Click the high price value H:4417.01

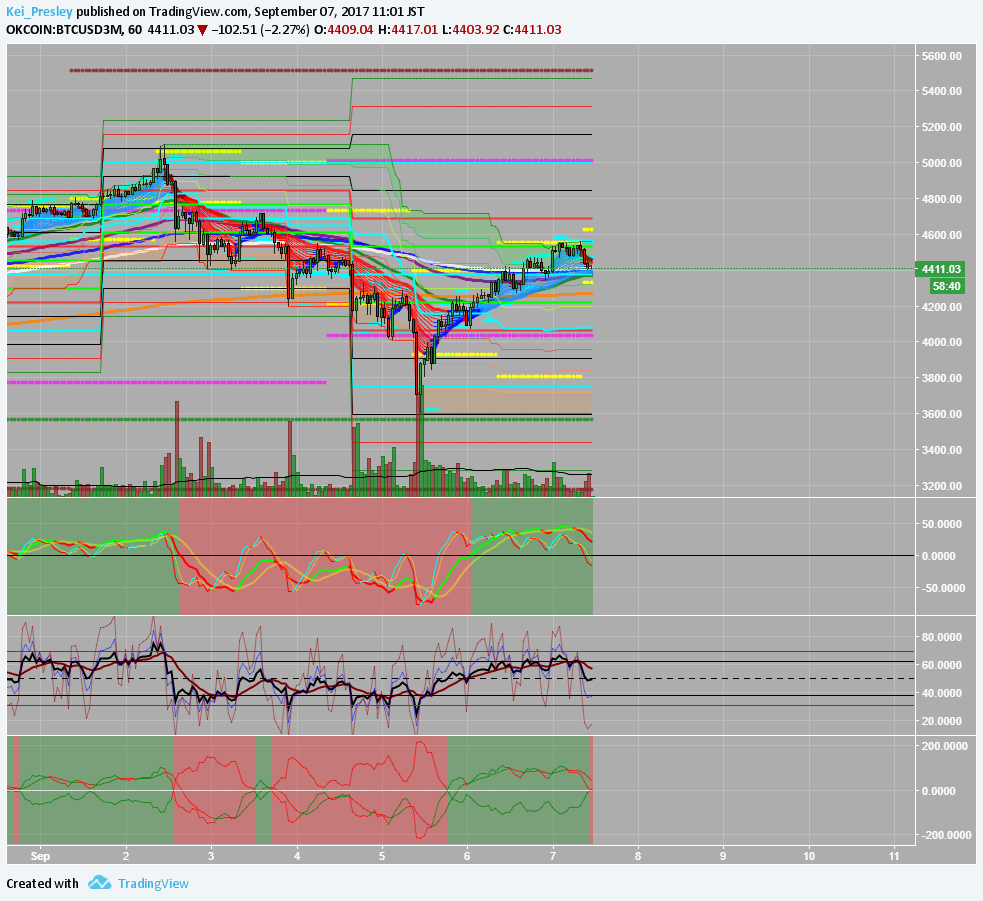pyautogui.click(x=408, y=29)
